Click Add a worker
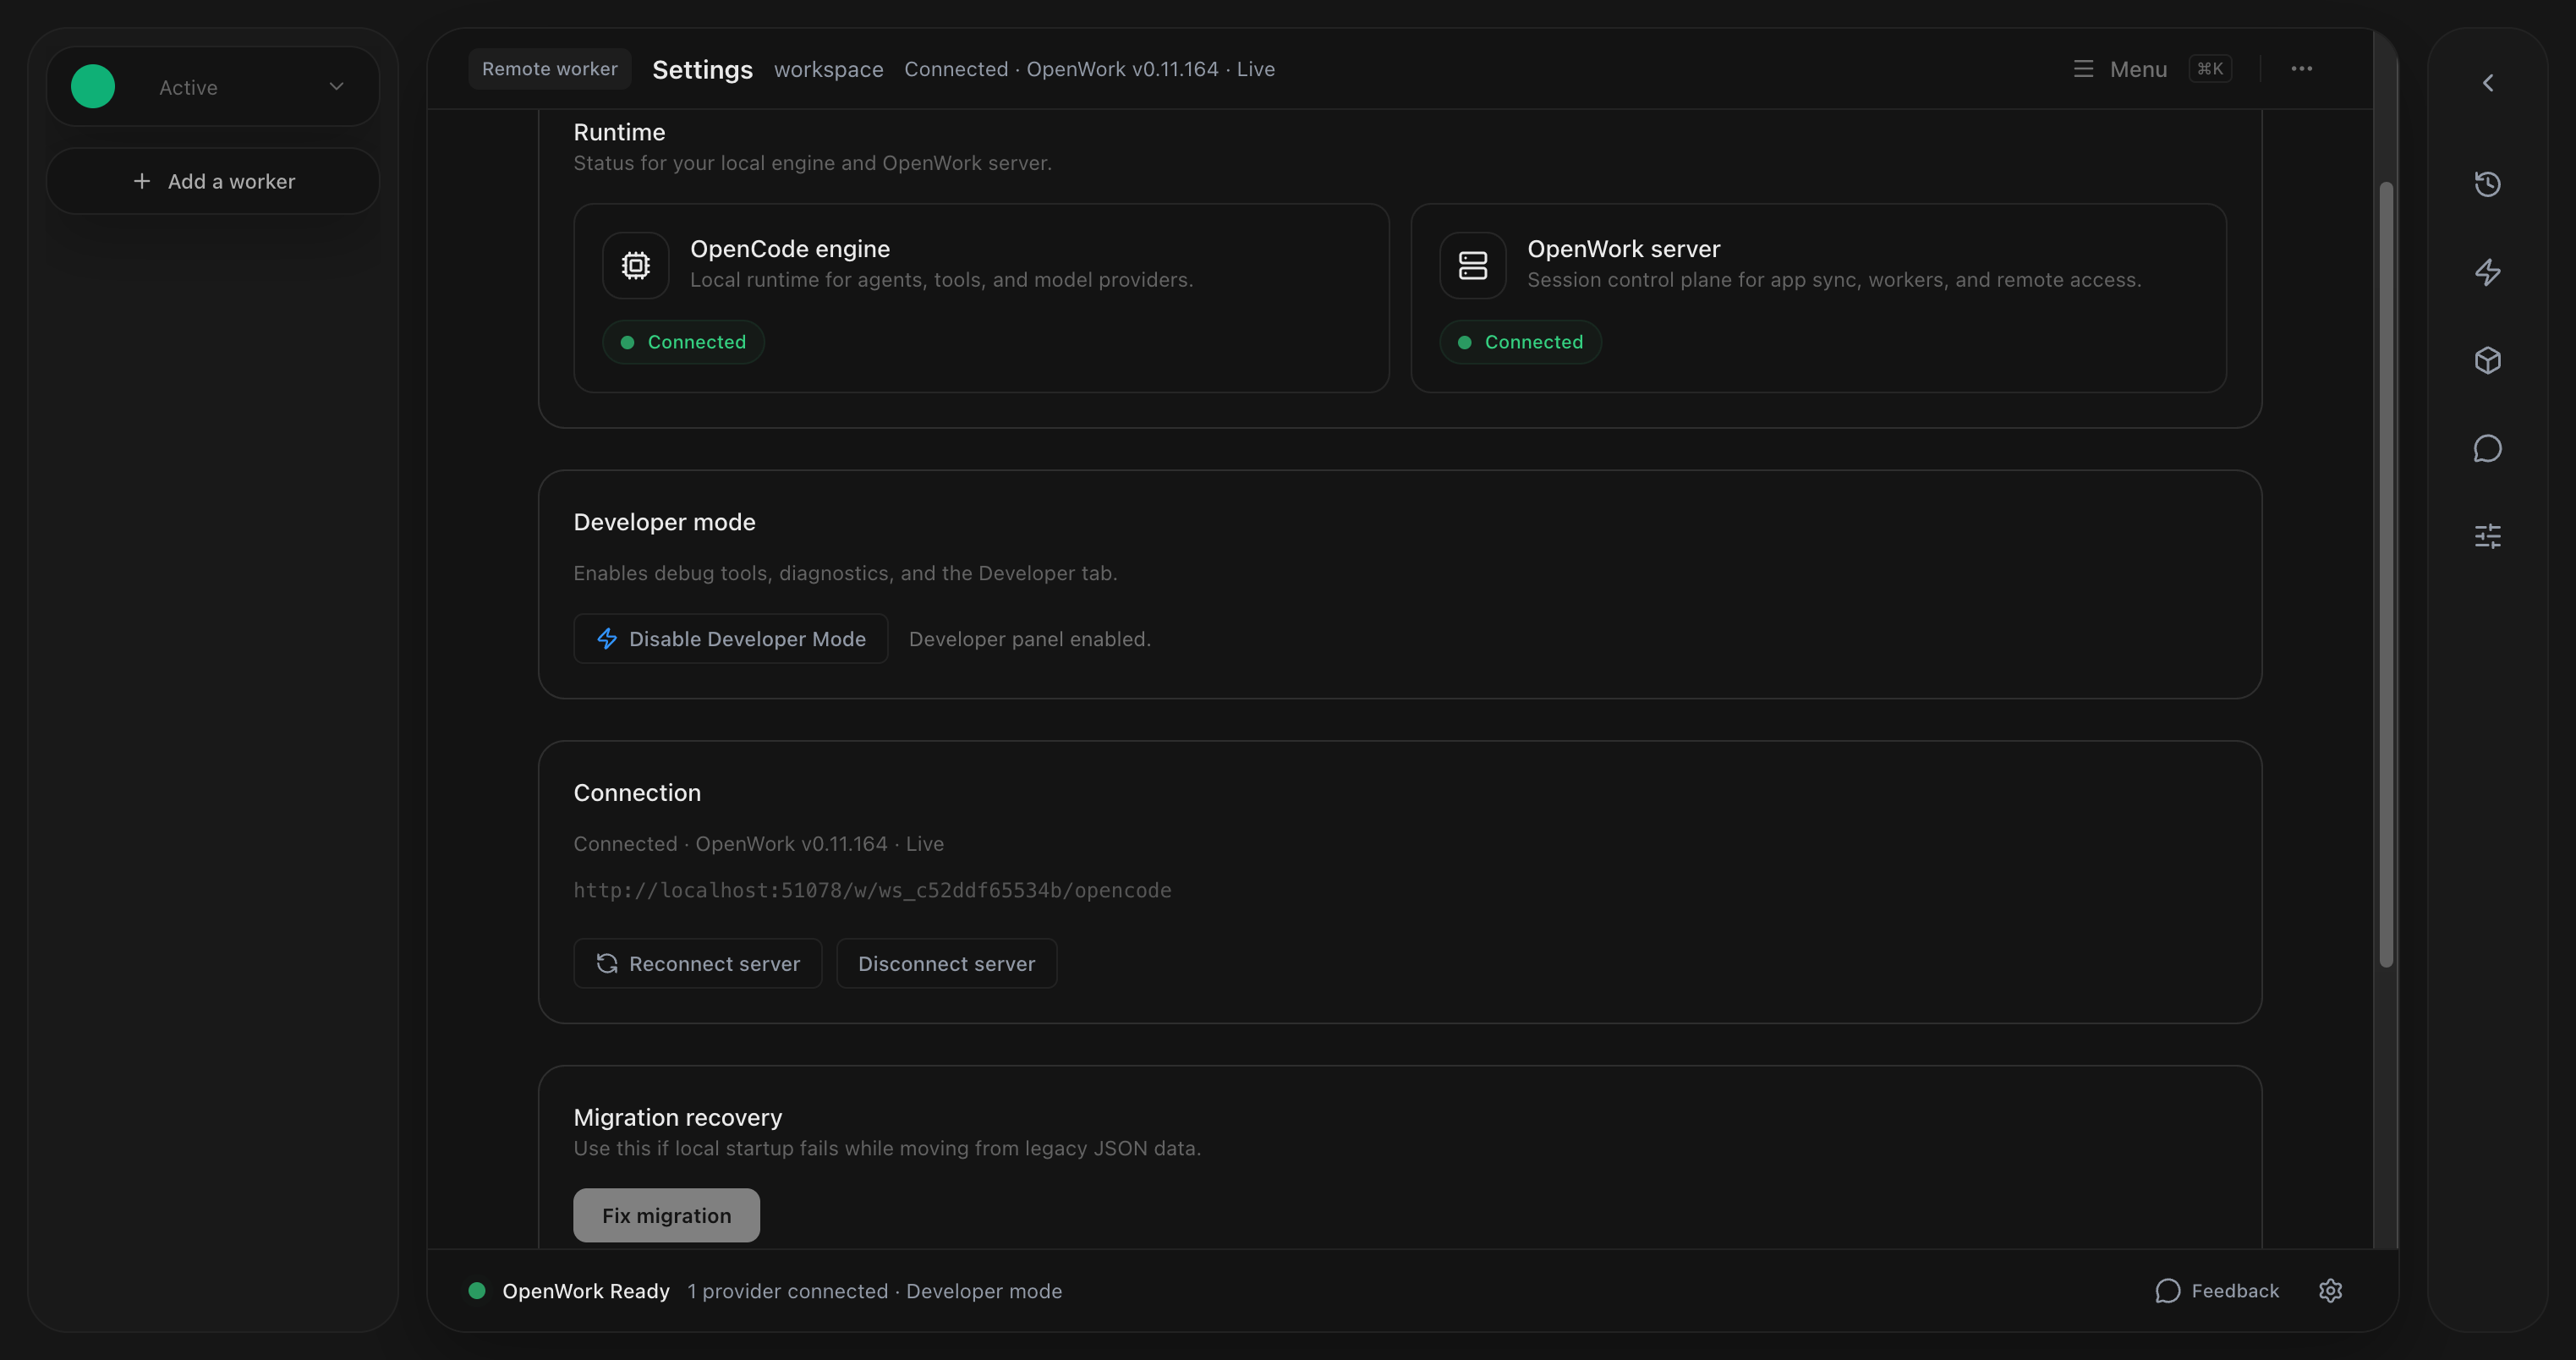 point(213,181)
